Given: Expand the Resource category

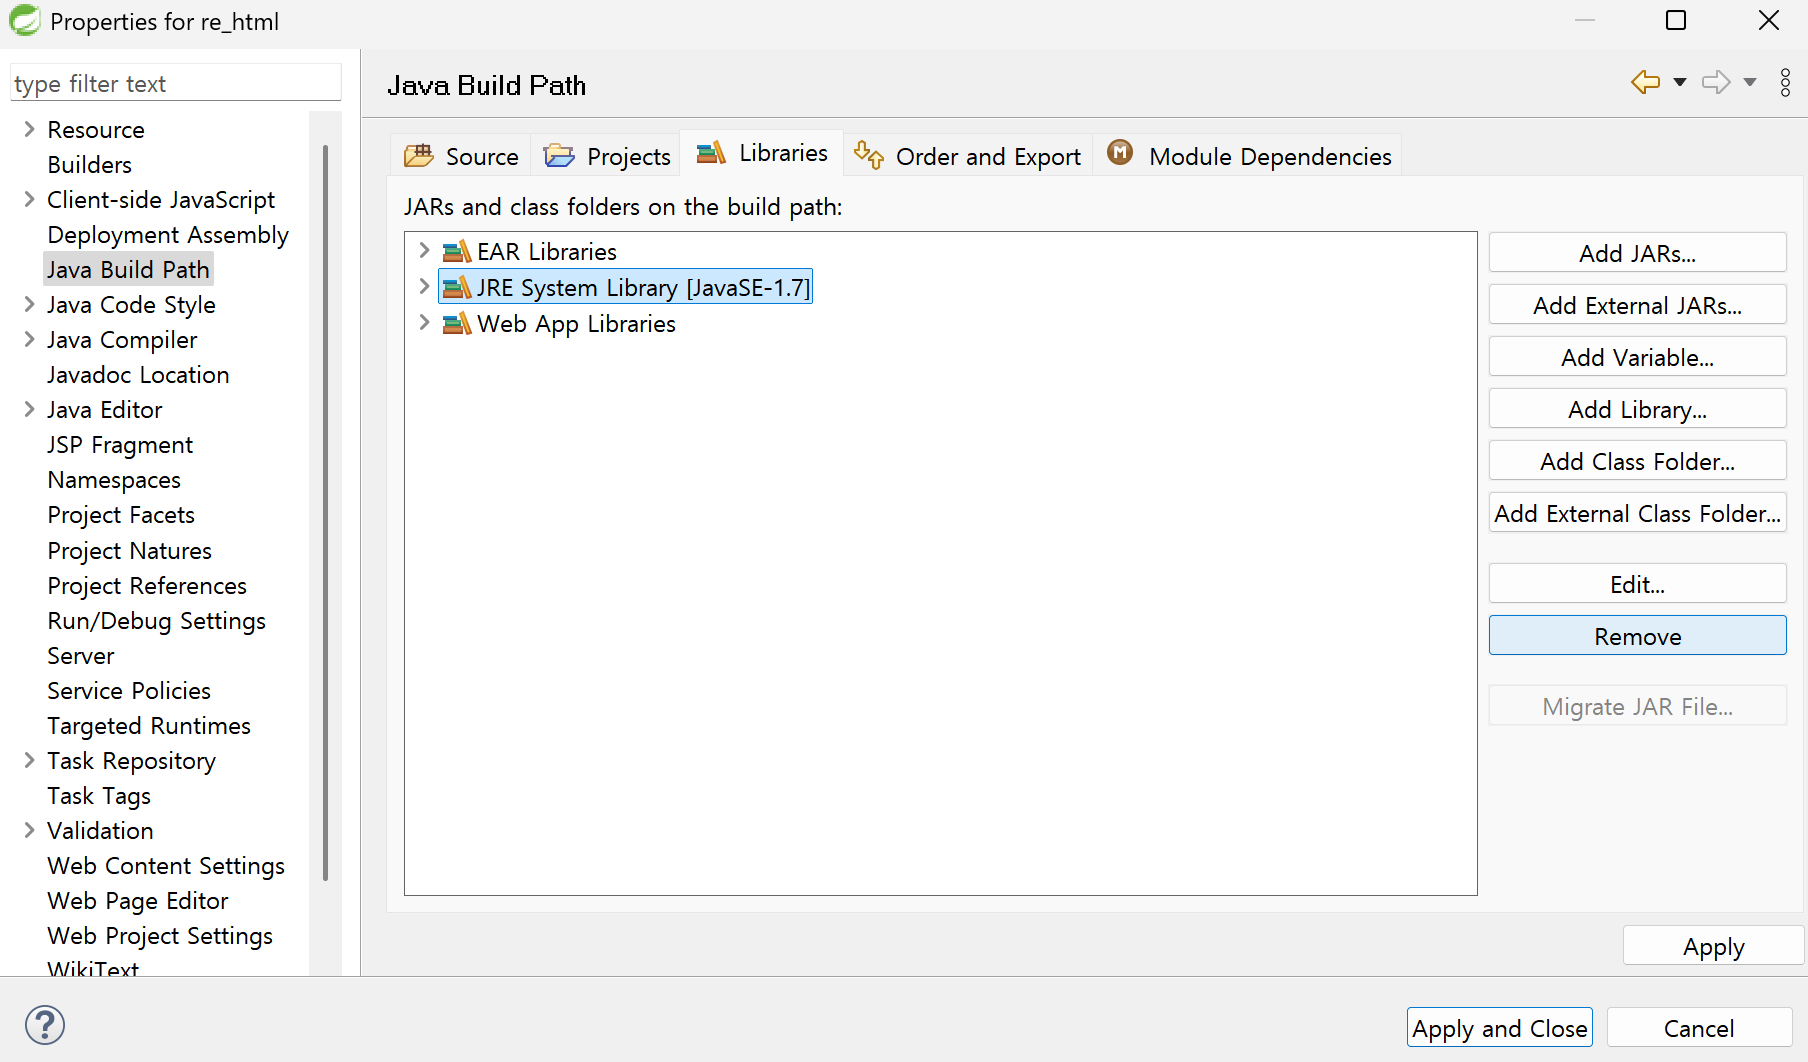Looking at the screenshot, I should (x=29, y=129).
